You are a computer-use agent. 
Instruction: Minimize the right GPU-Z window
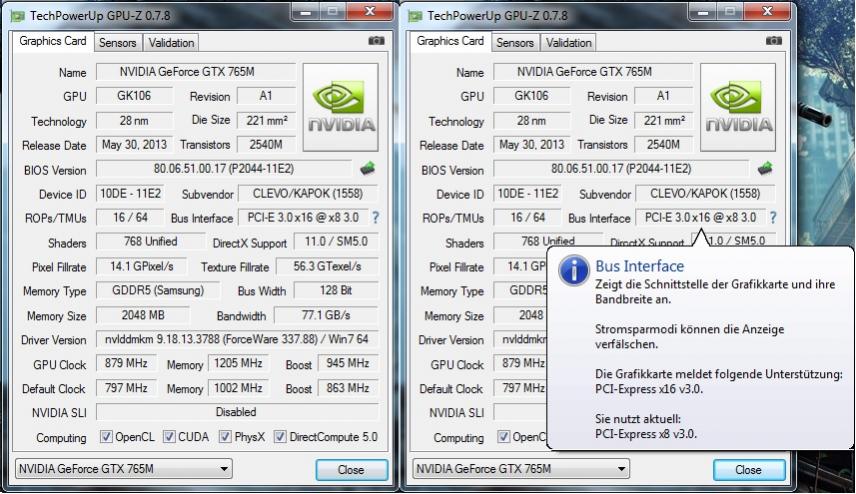click(703, 11)
